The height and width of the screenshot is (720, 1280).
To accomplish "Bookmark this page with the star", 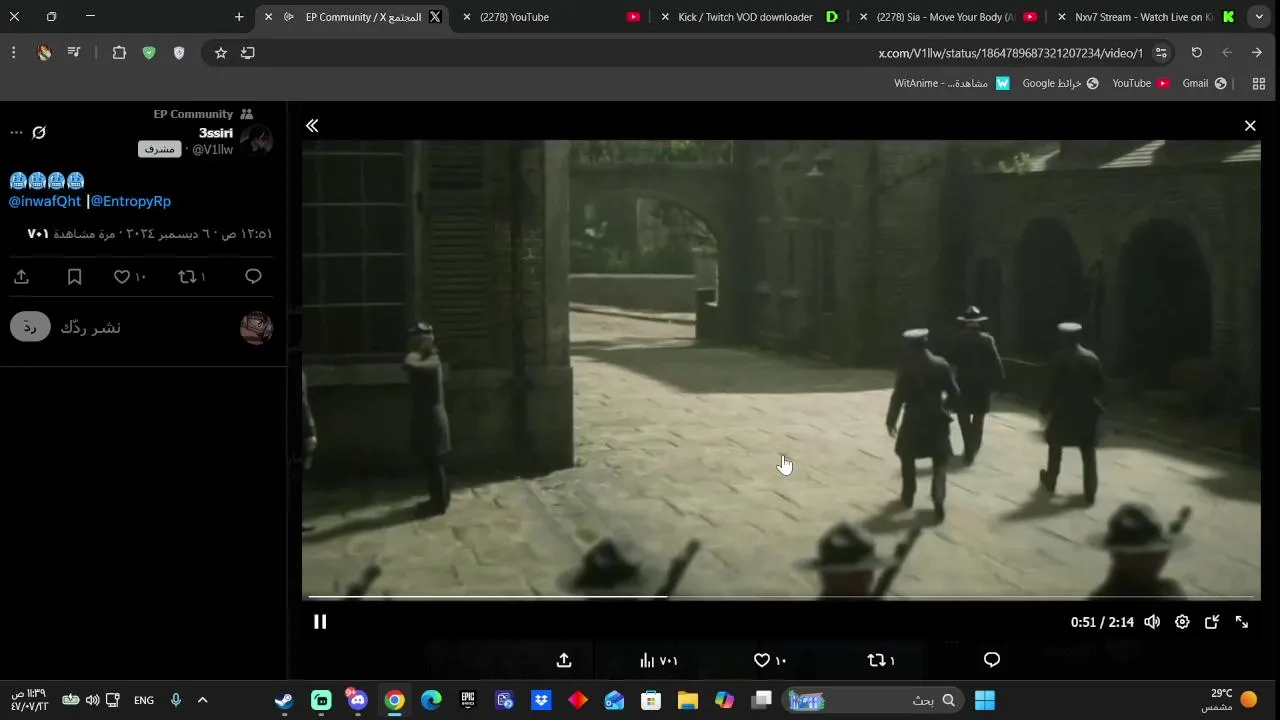I will click(221, 53).
